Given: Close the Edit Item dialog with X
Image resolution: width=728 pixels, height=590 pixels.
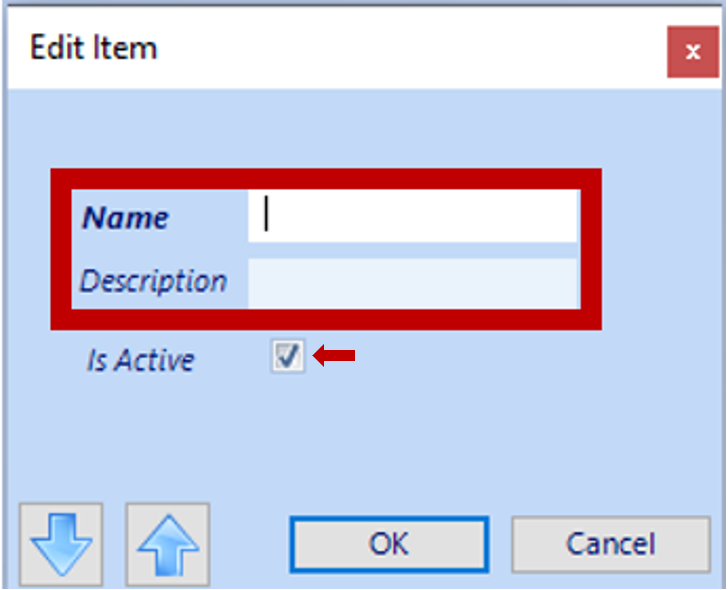Looking at the screenshot, I should point(693,52).
